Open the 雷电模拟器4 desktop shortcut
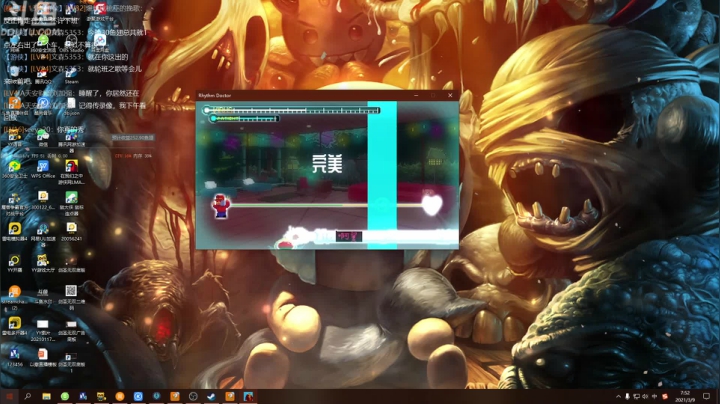Image resolution: width=720 pixels, height=404 pixels. (14, 231)
